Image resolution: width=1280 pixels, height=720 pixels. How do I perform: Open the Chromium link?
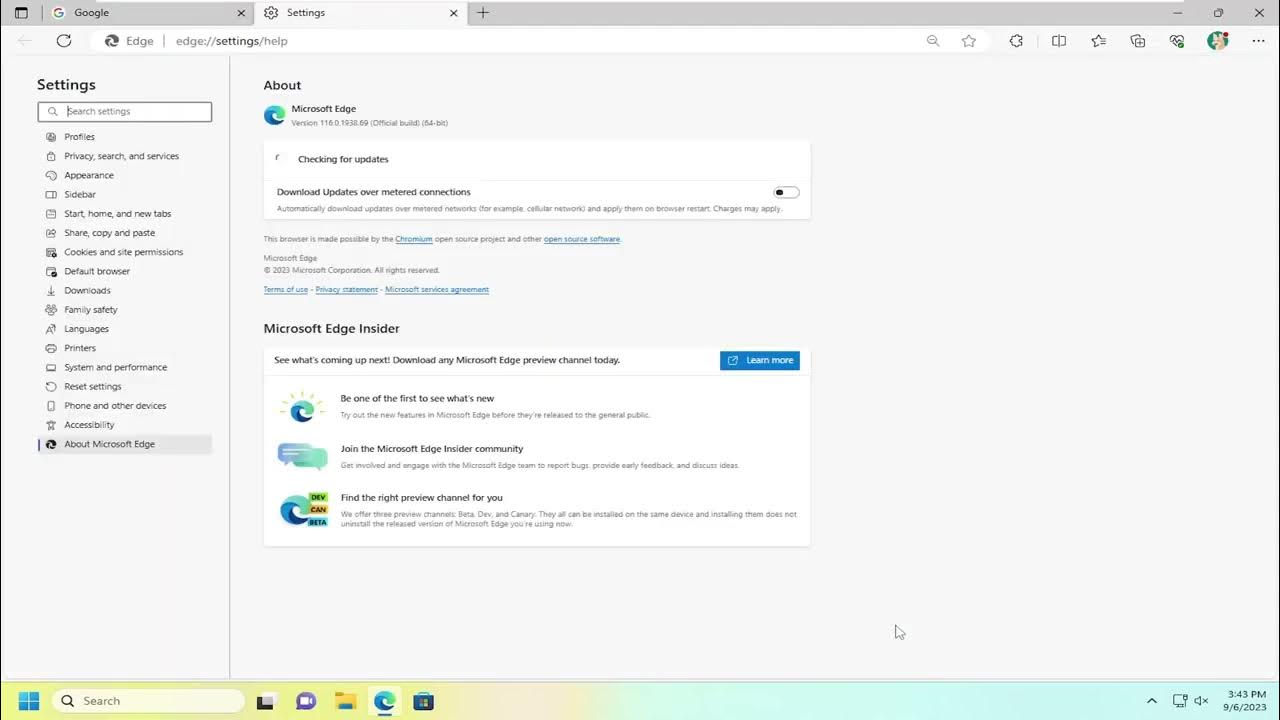(414, 239)
